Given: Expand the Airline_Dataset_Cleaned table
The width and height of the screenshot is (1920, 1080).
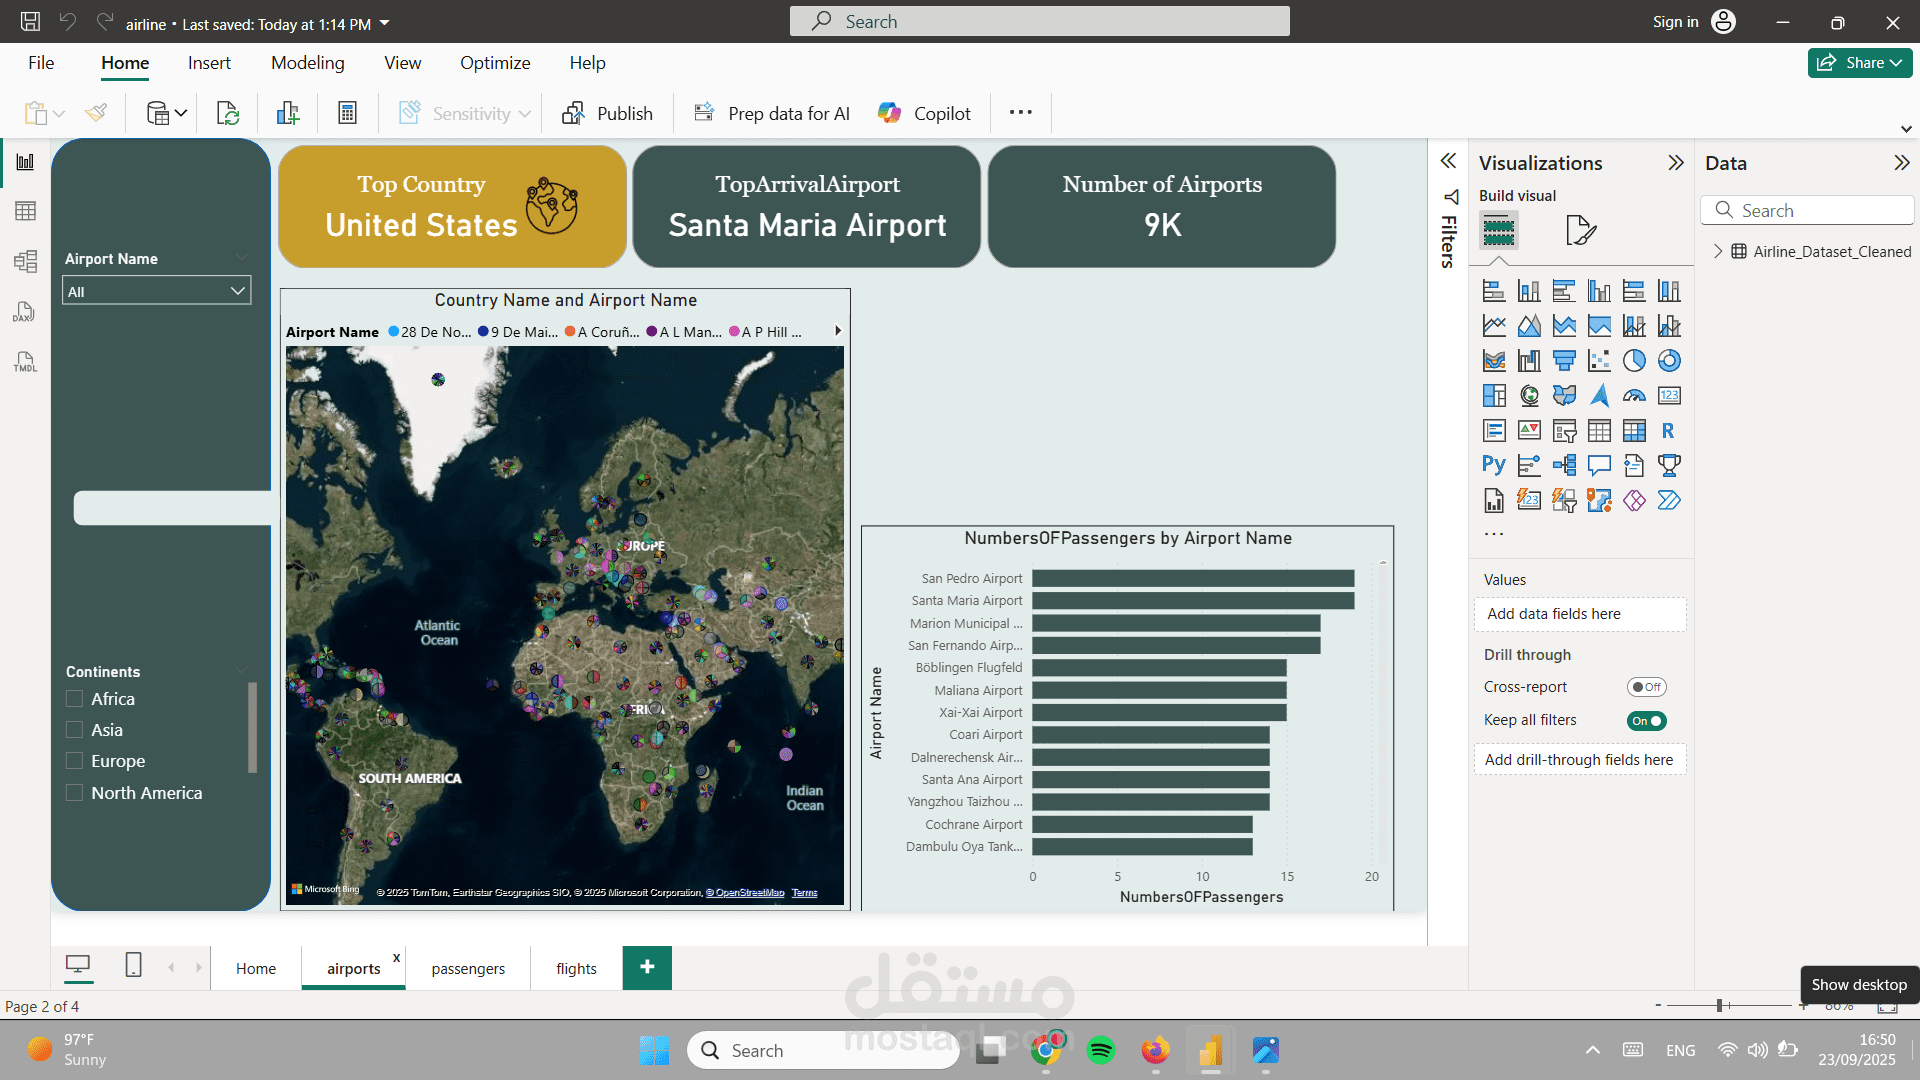Looking at the screenshot, I should pyautogui.click(x=1718, y=251).
